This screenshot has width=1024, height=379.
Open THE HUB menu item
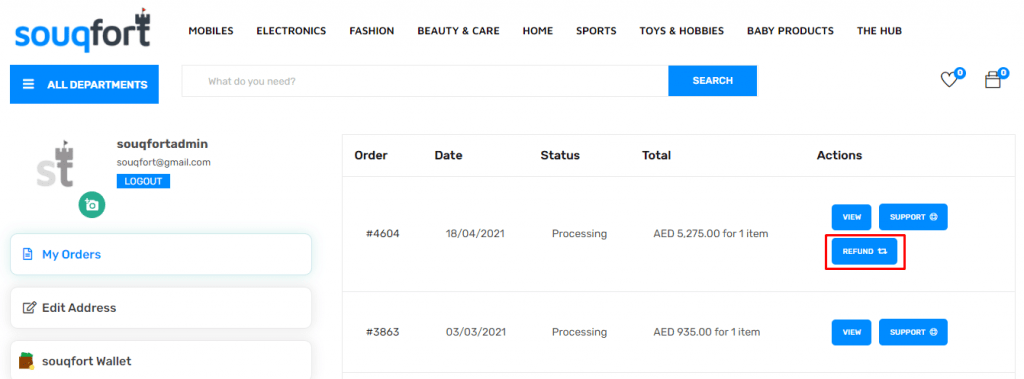[879, 31]
